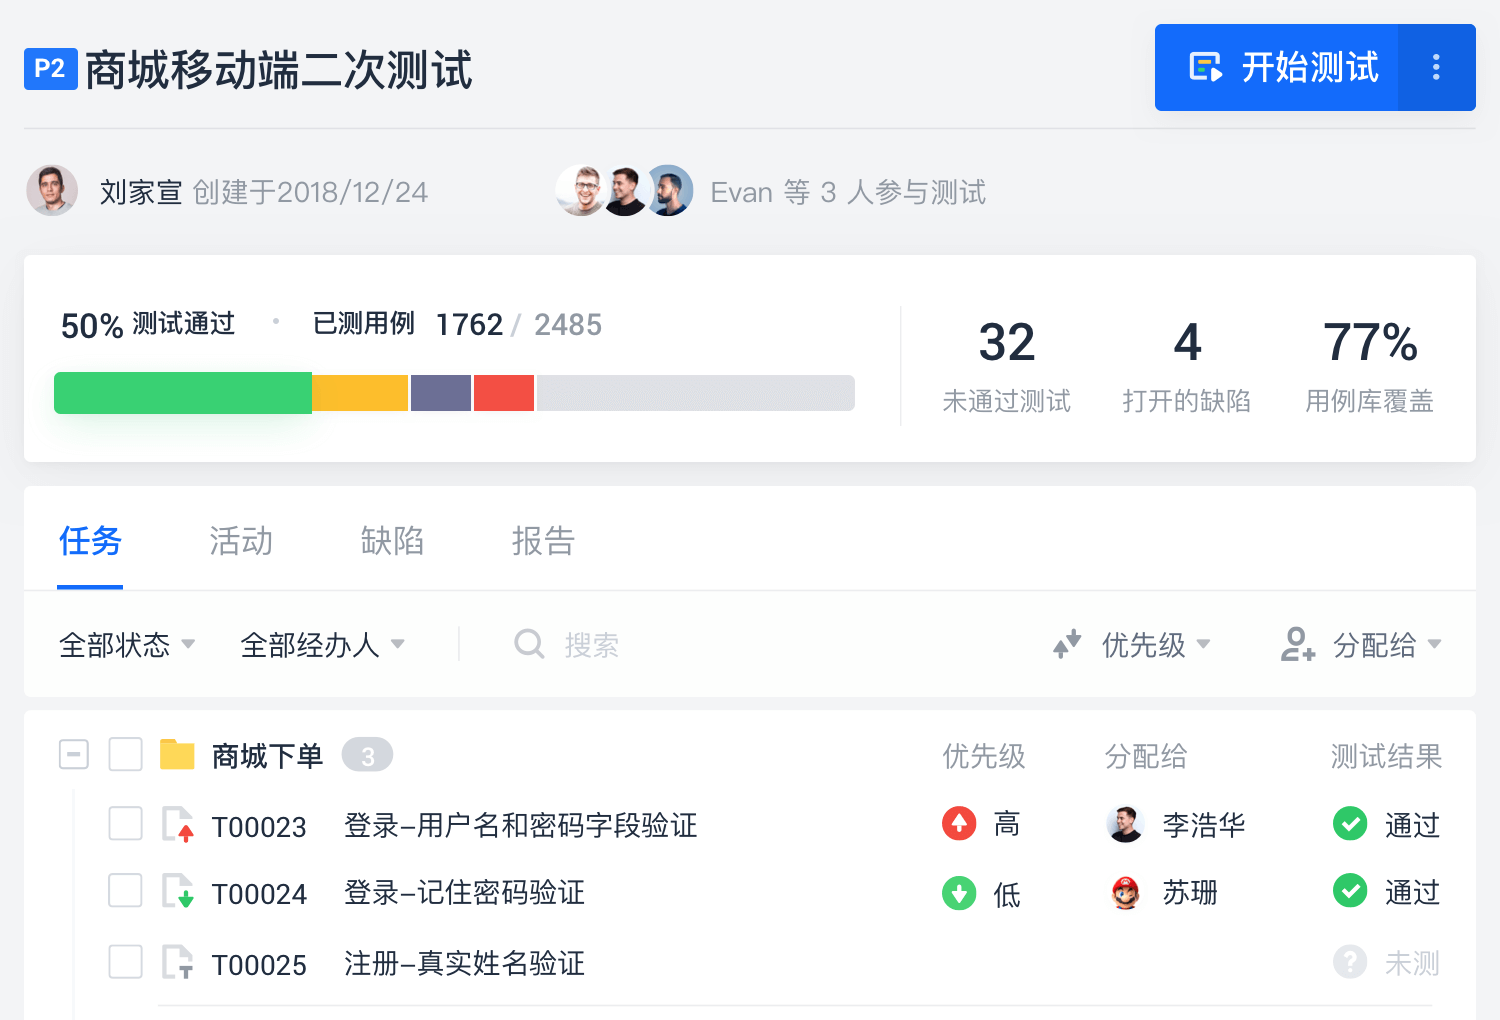Screen dimensions: 1500x1020
Task: Click the yellow 商城下单 folder icon
Action: point(177,754)
